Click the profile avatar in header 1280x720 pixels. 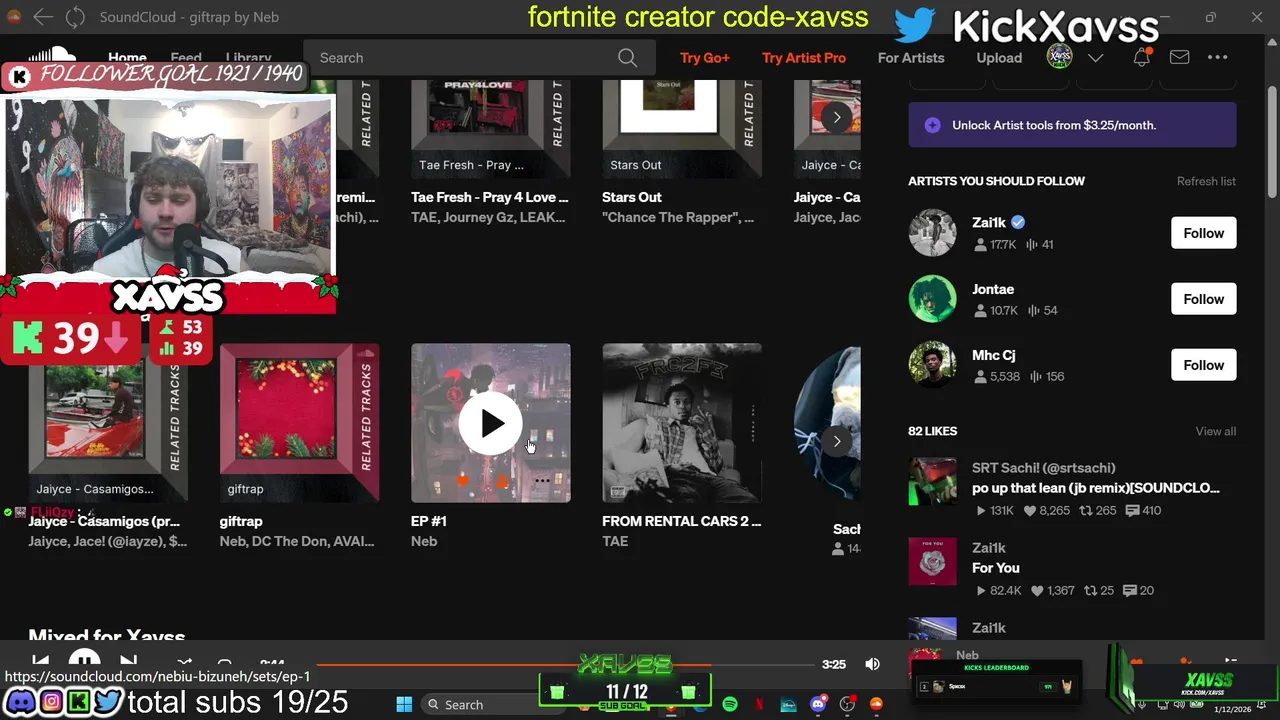point(1059,57)
